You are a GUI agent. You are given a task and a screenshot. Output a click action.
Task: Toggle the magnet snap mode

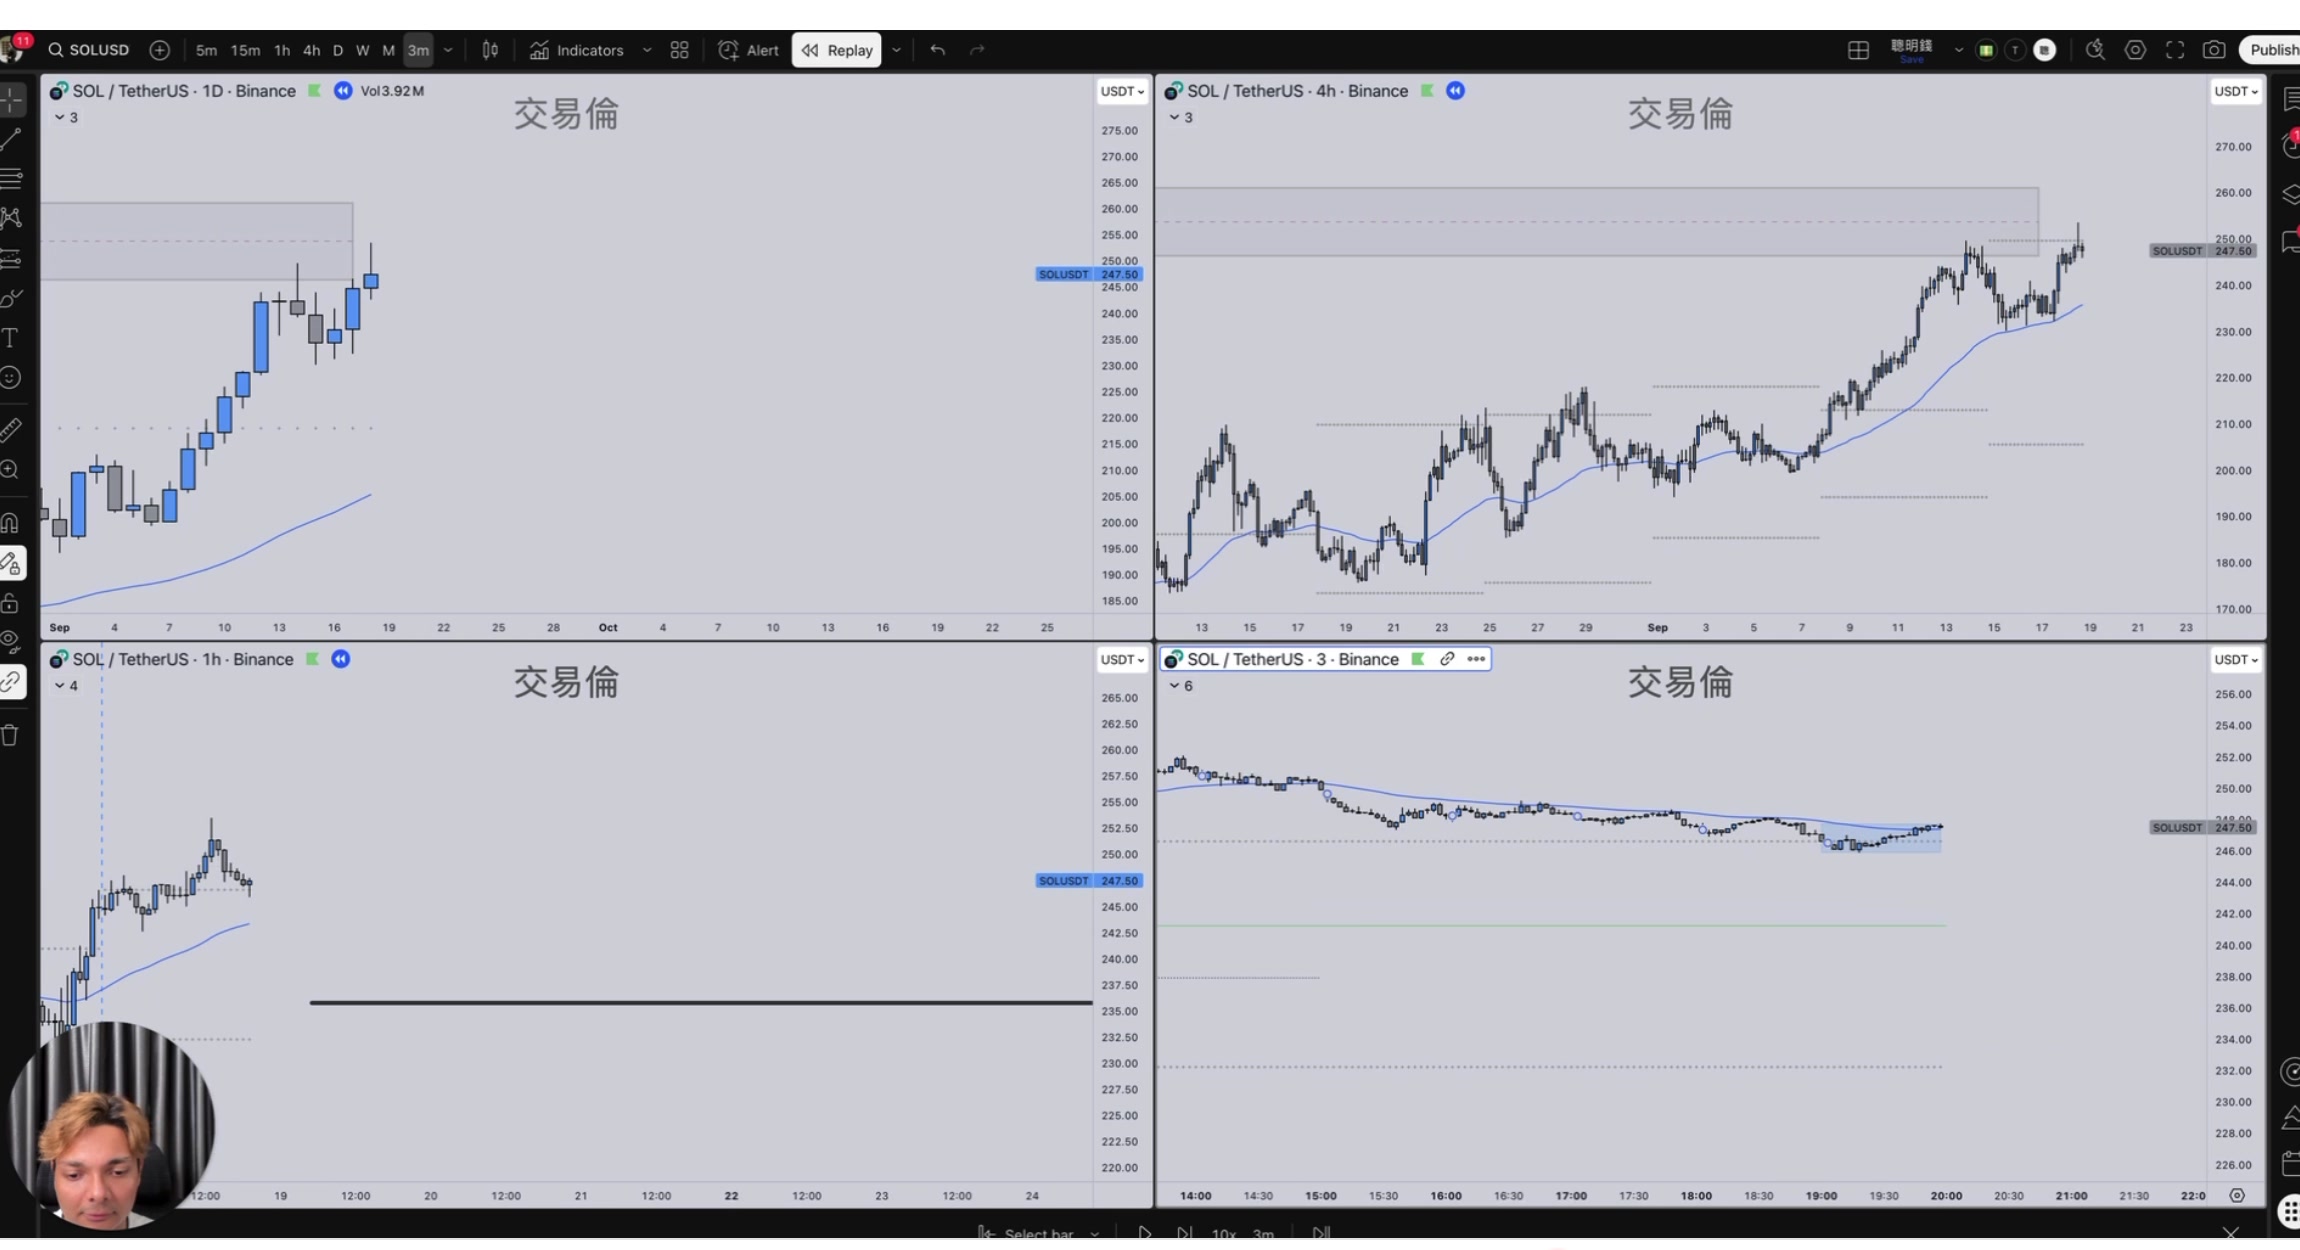click(x=11, y=522)
